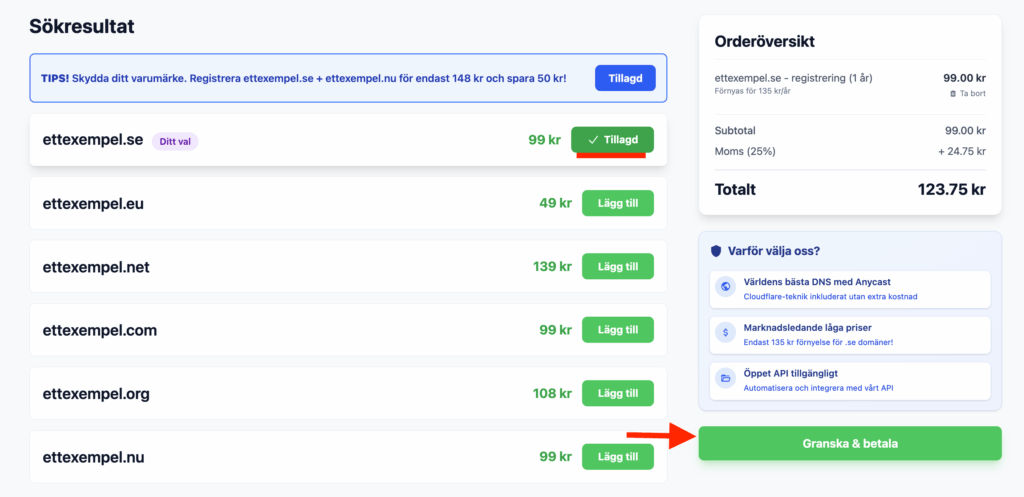Add ettexempel.net with Lägg till
This screenshot has height=497, width=1024.
[617, 267]
